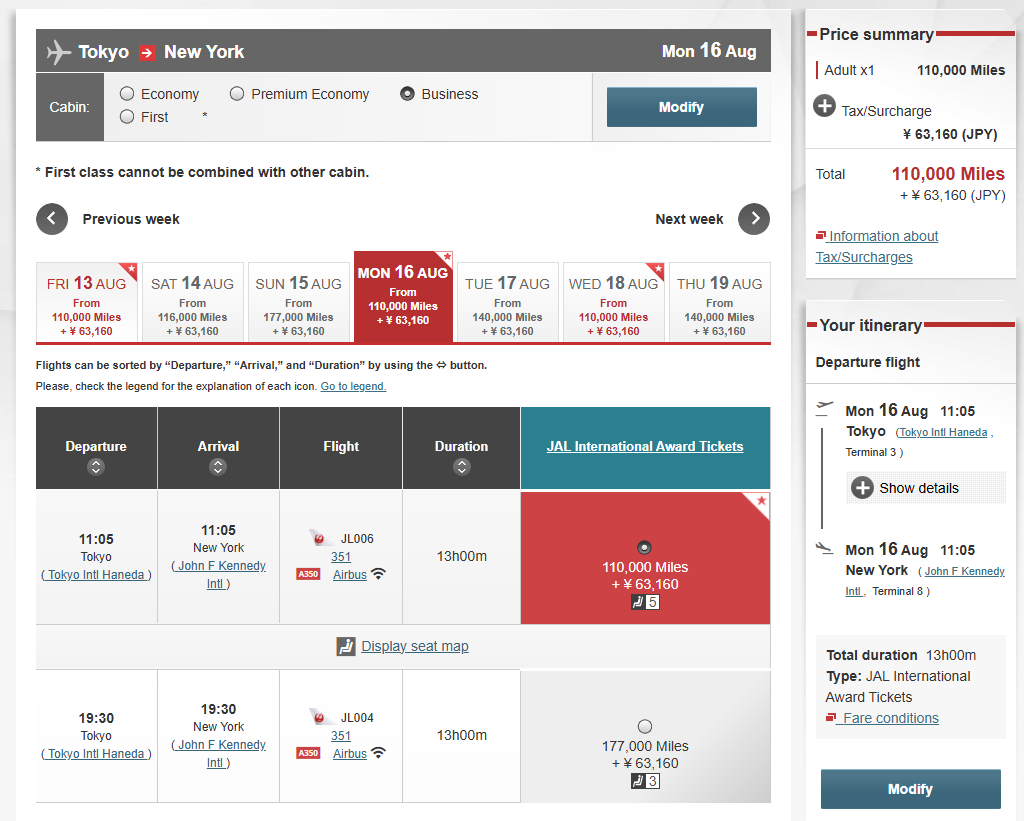
Task: Sort flights by Departure time
Action: [96, 467]
